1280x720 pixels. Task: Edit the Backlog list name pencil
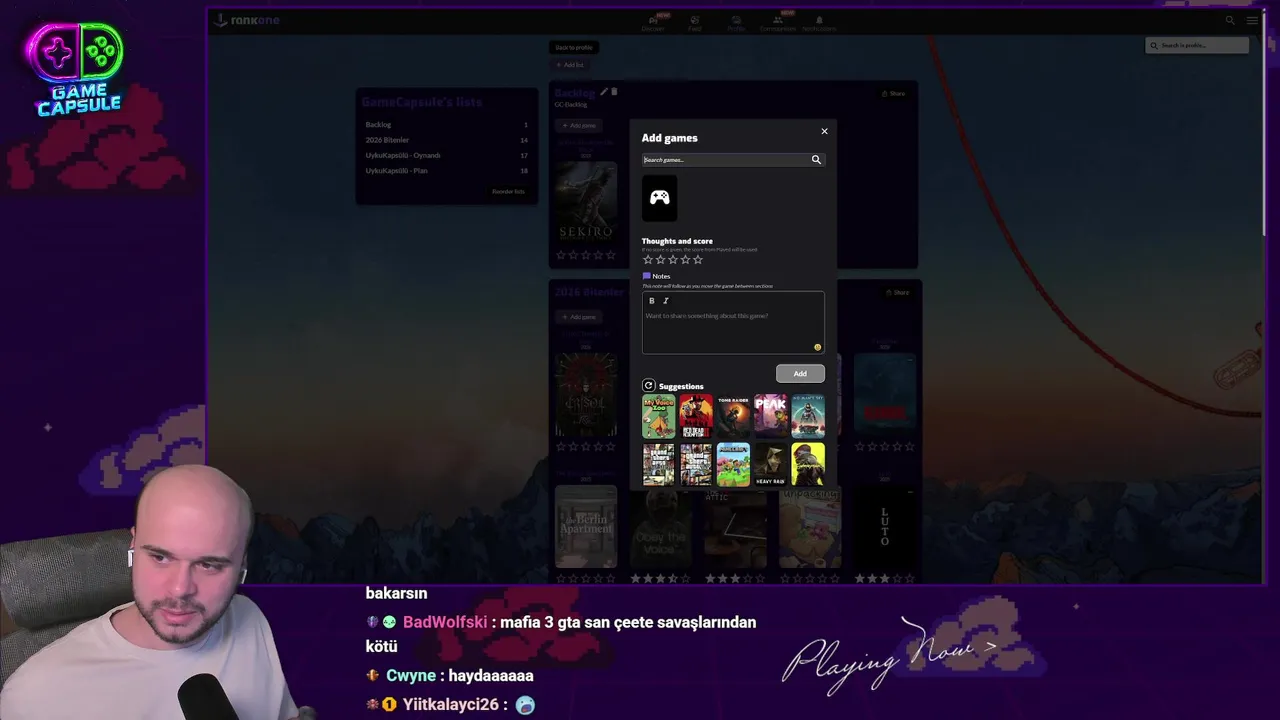(x=604, y=92)
